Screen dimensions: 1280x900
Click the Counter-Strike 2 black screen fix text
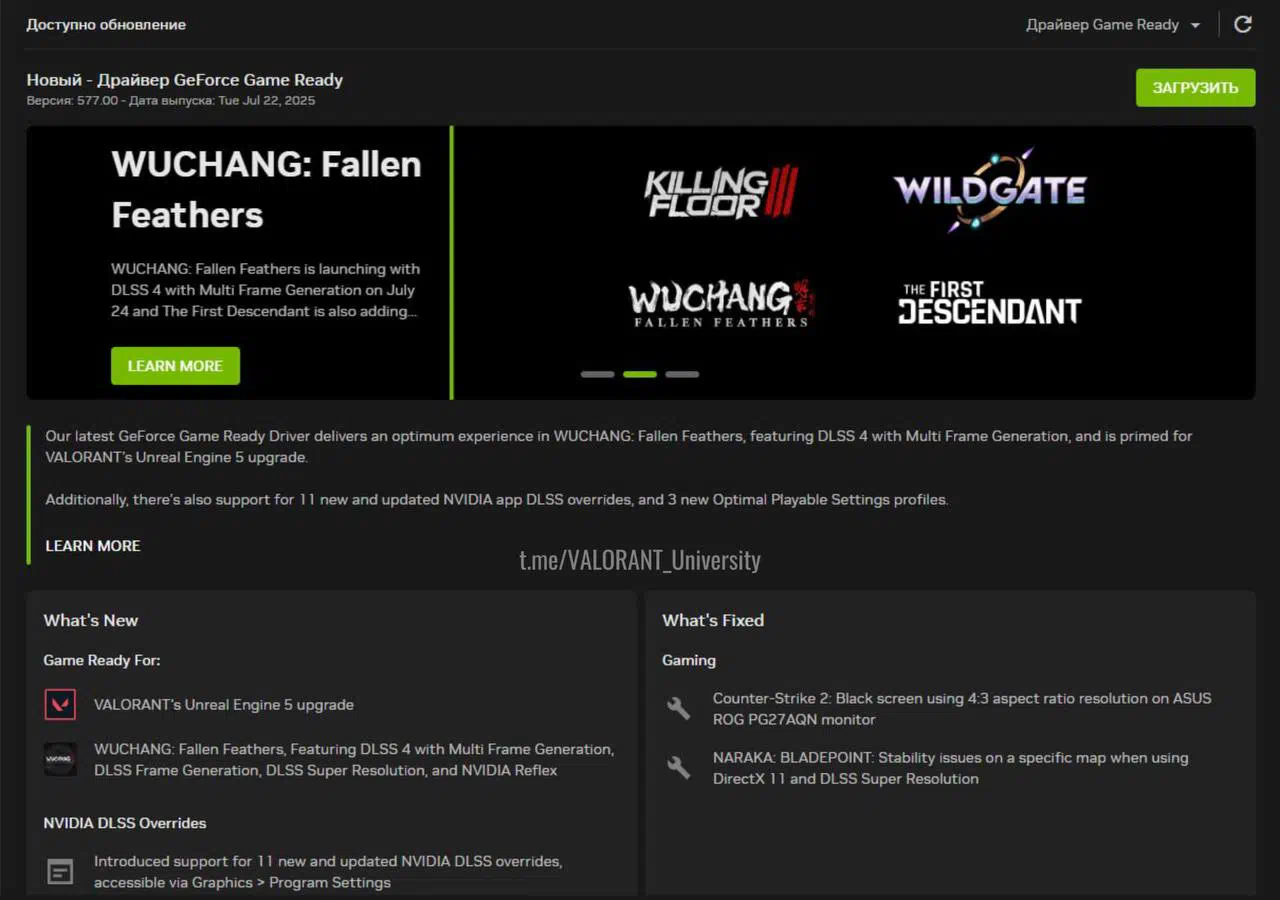(962, 708)
